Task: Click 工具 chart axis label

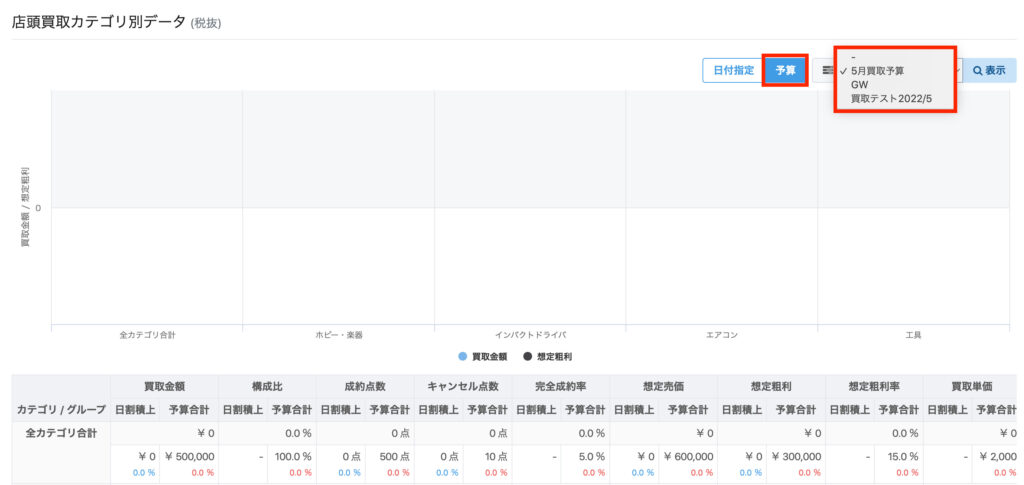Action: (x=913, y=334)
